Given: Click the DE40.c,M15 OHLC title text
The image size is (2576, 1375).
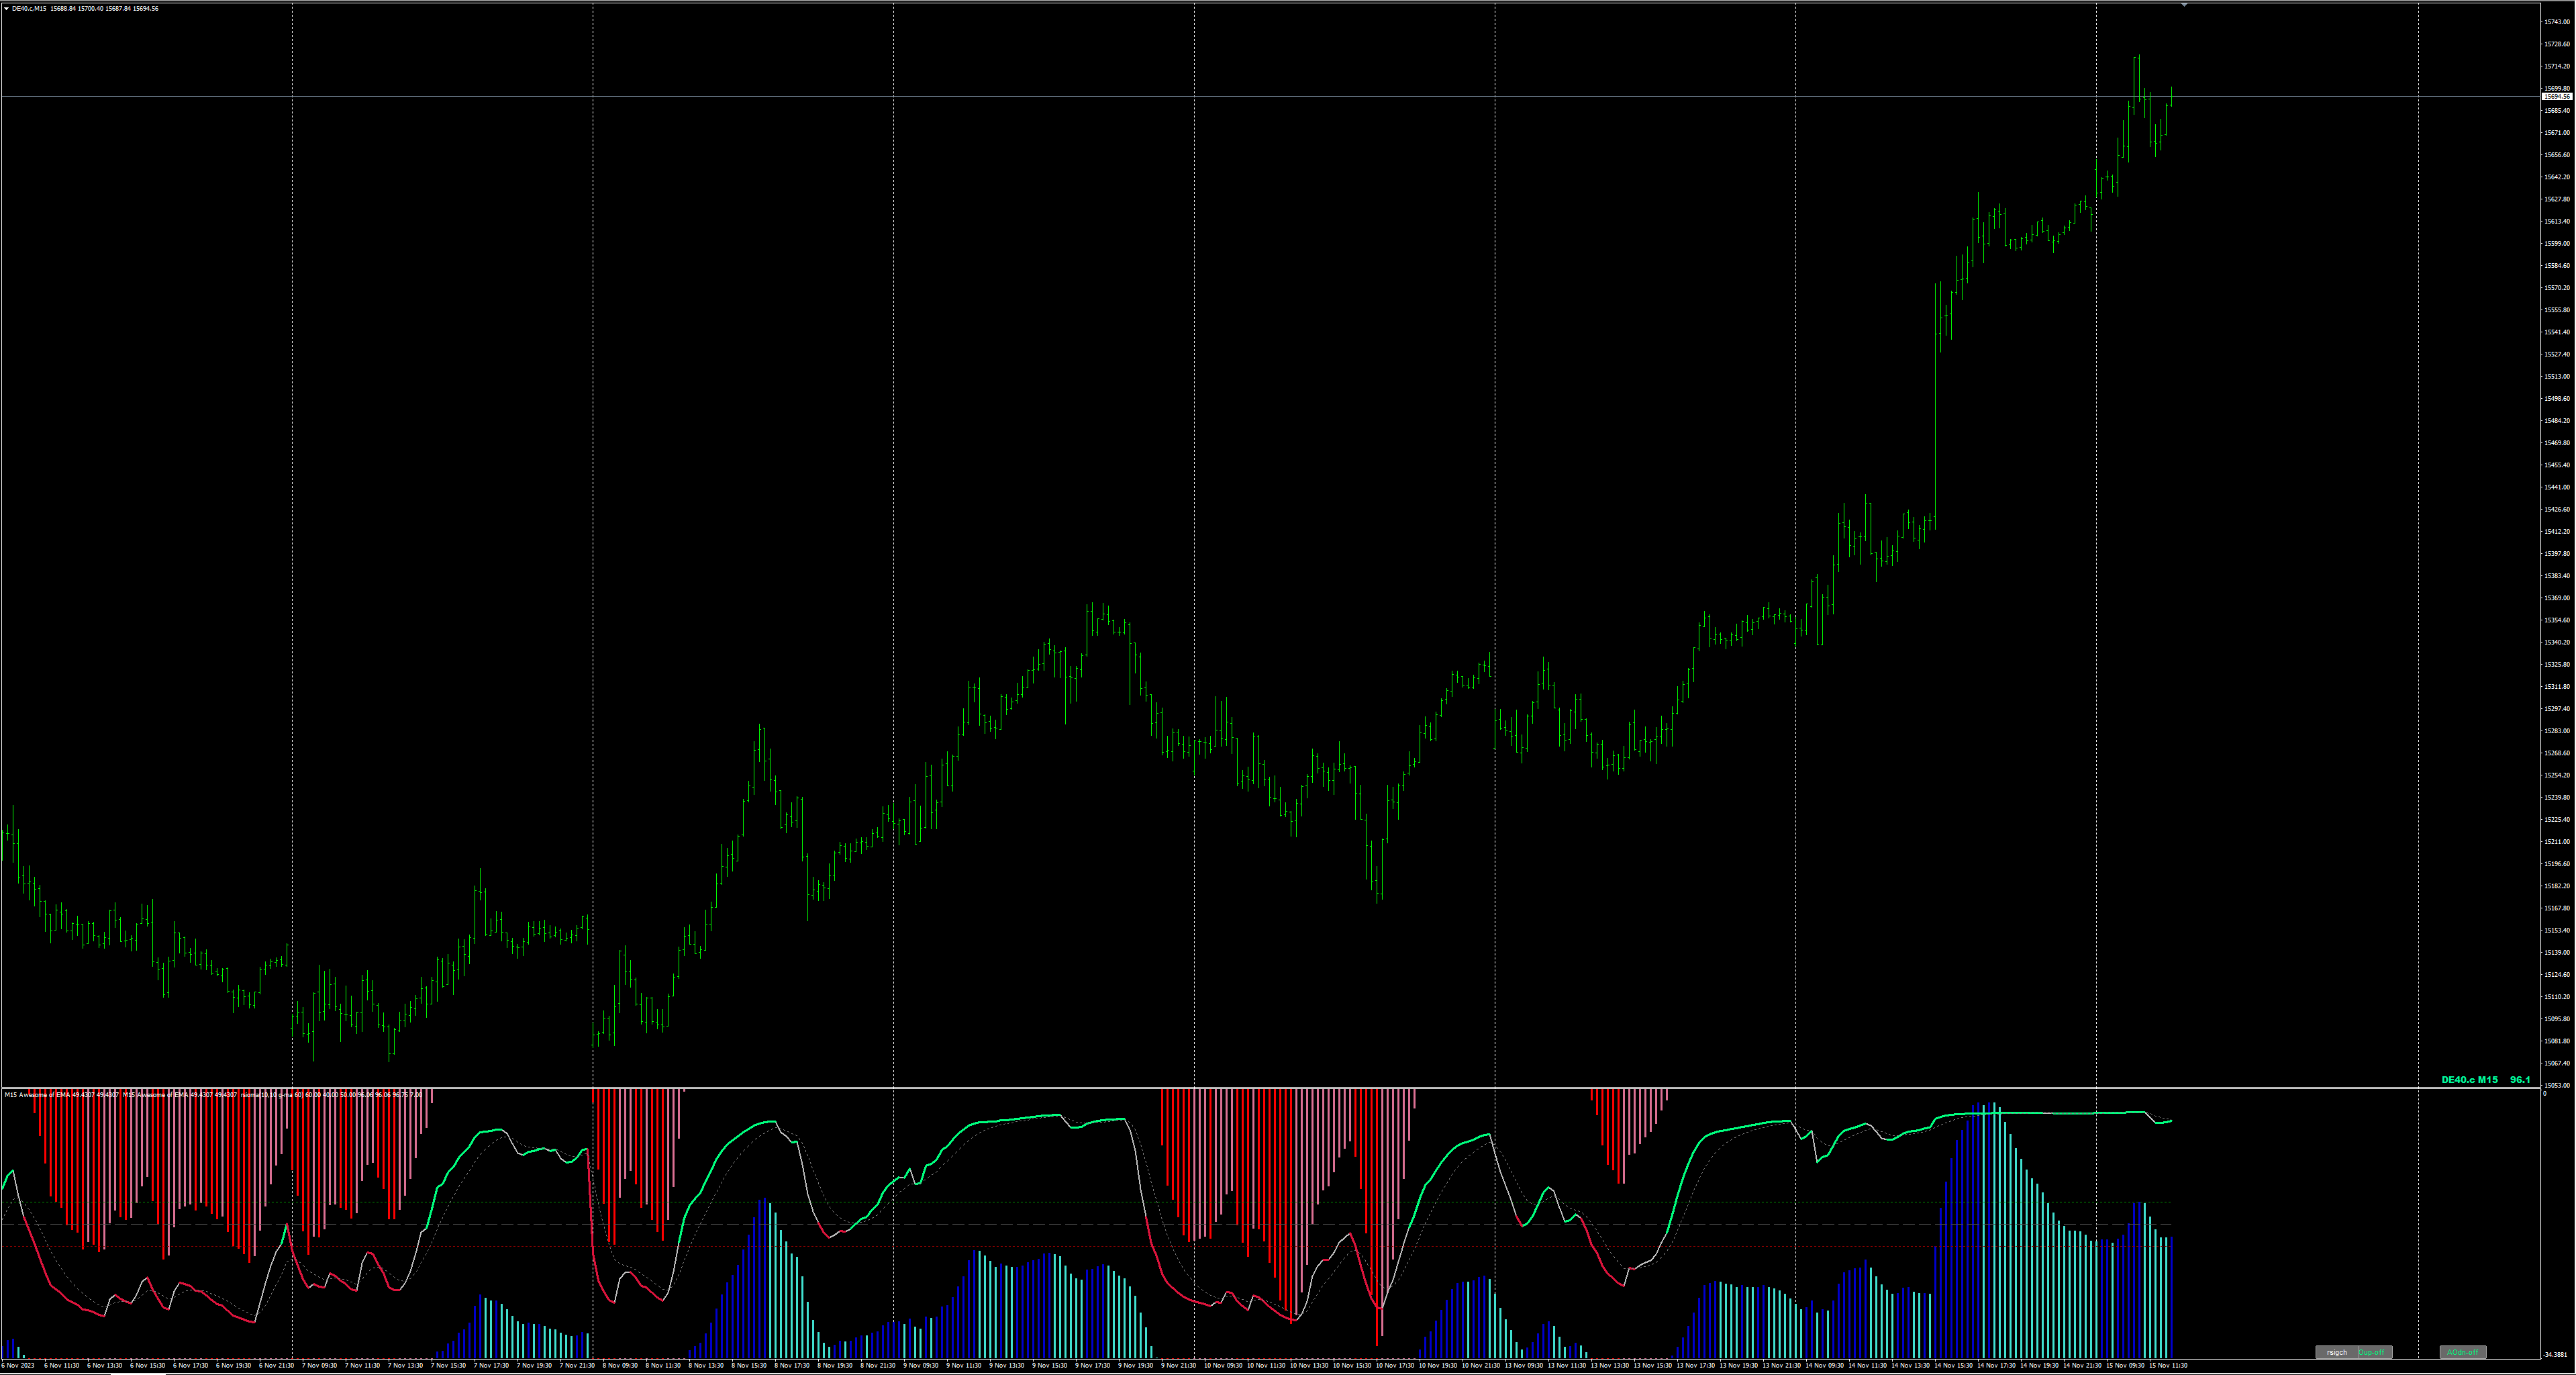Looking at the screenshot, I should point(85,9).
